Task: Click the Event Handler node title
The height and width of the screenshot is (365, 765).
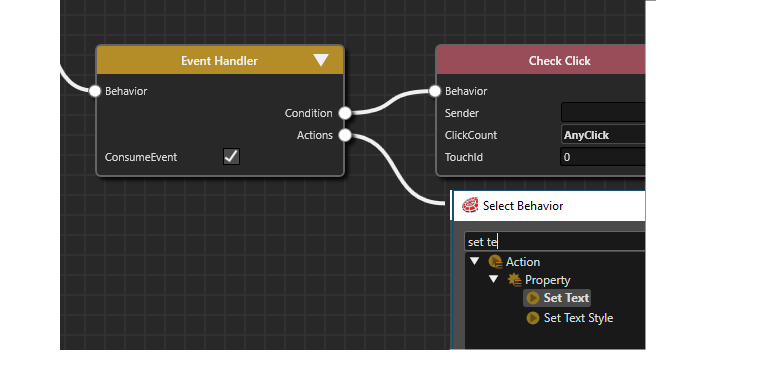Action: click(219, 61)
